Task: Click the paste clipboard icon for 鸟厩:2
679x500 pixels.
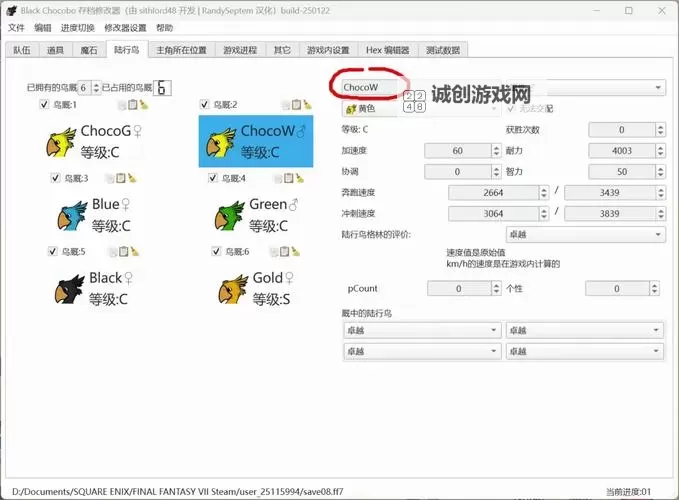Action: point(296,104)
